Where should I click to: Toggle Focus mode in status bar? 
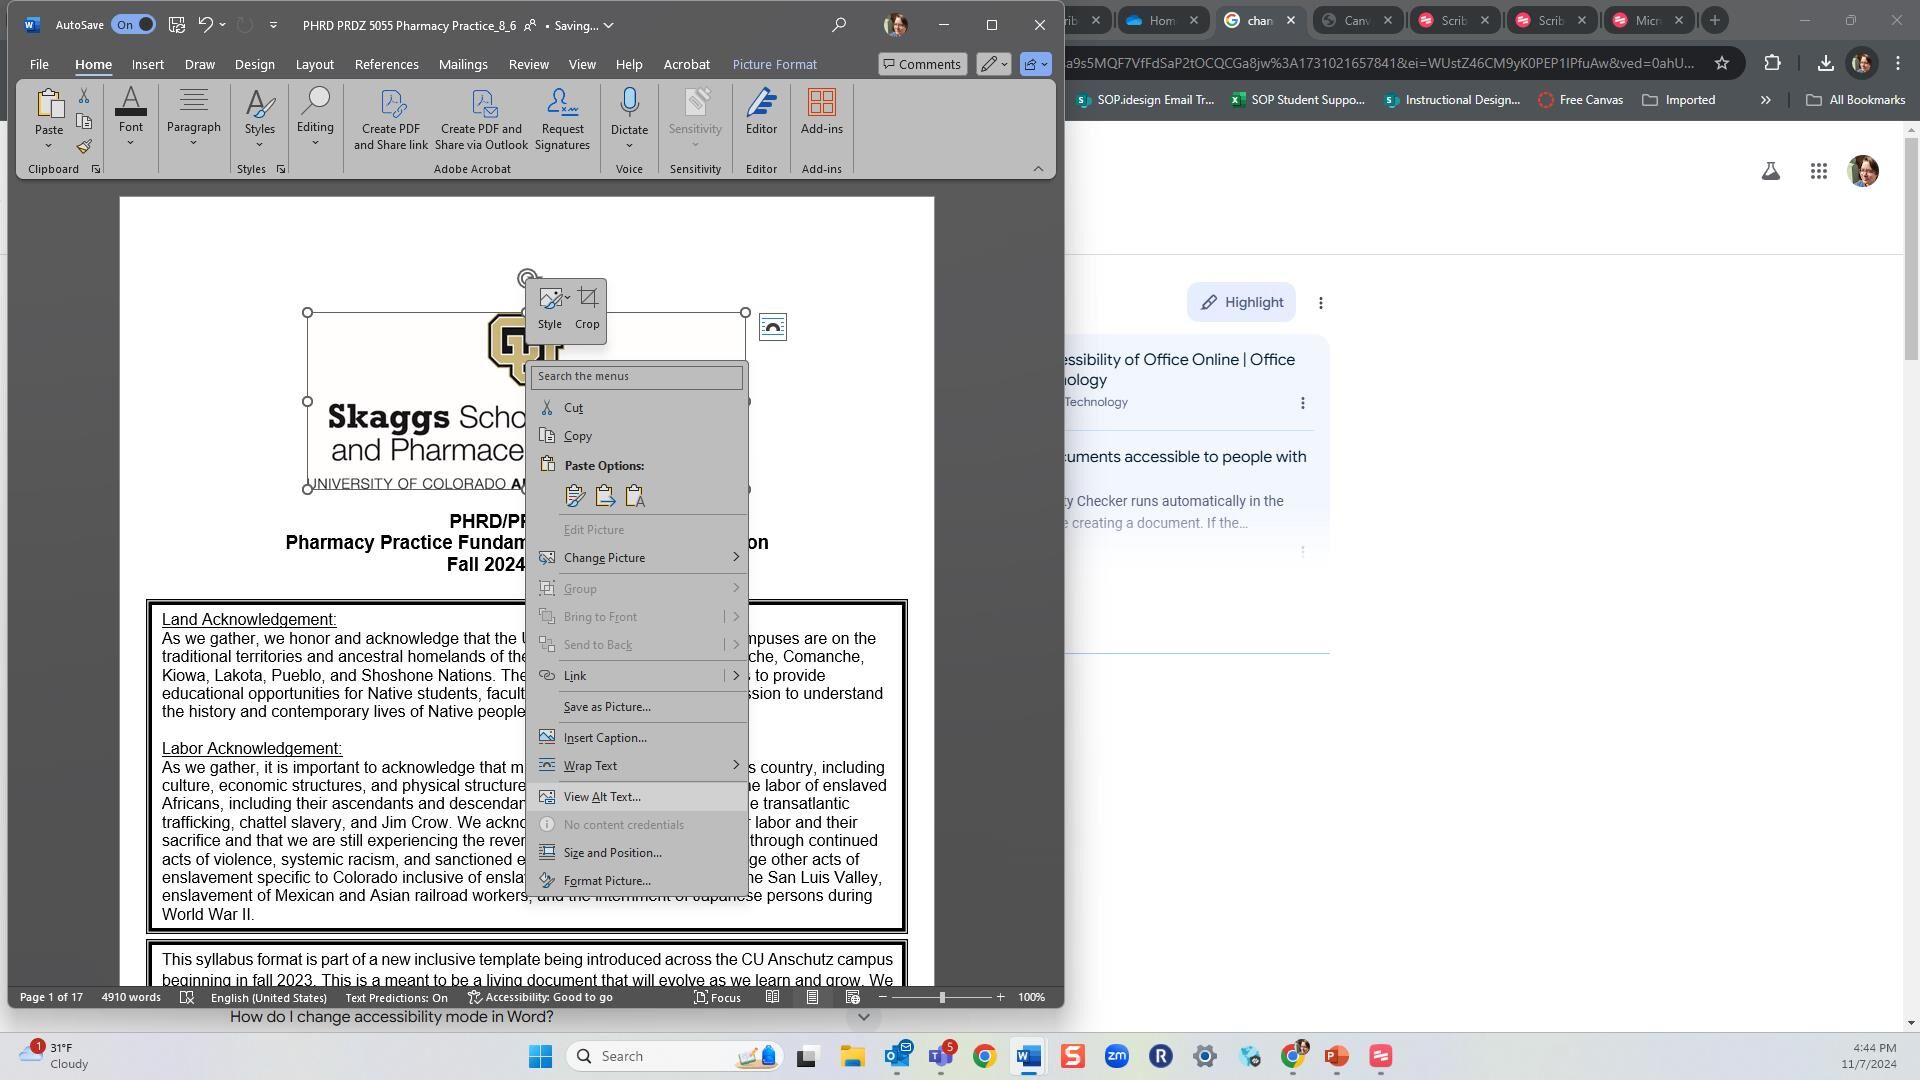(x=718, y=998)
